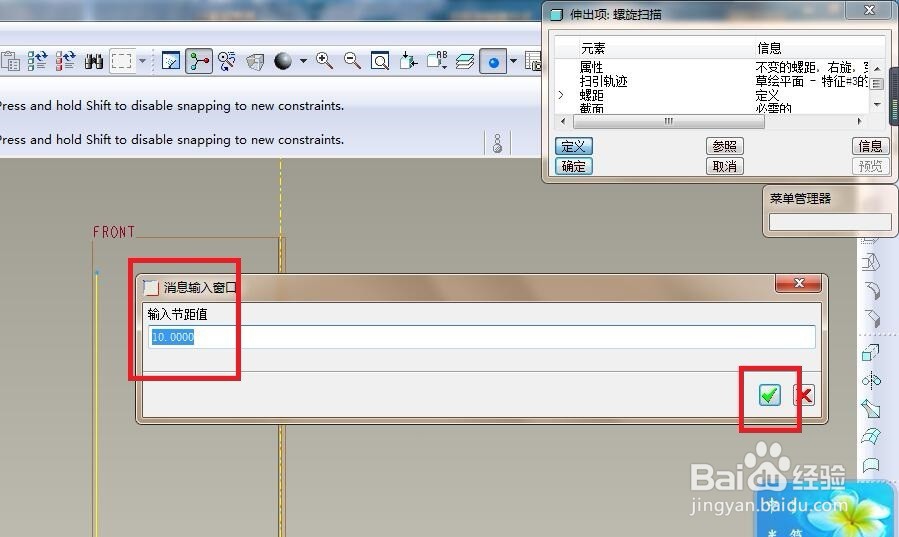Click the thermometer-style icon in the message bar
Screen dimensions: 899x537
pyautogui.click(x=498, y=143)
